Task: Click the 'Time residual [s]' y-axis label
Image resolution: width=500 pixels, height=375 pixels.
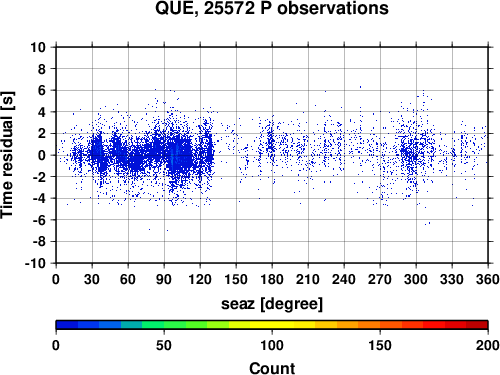Action: [7, 155]
